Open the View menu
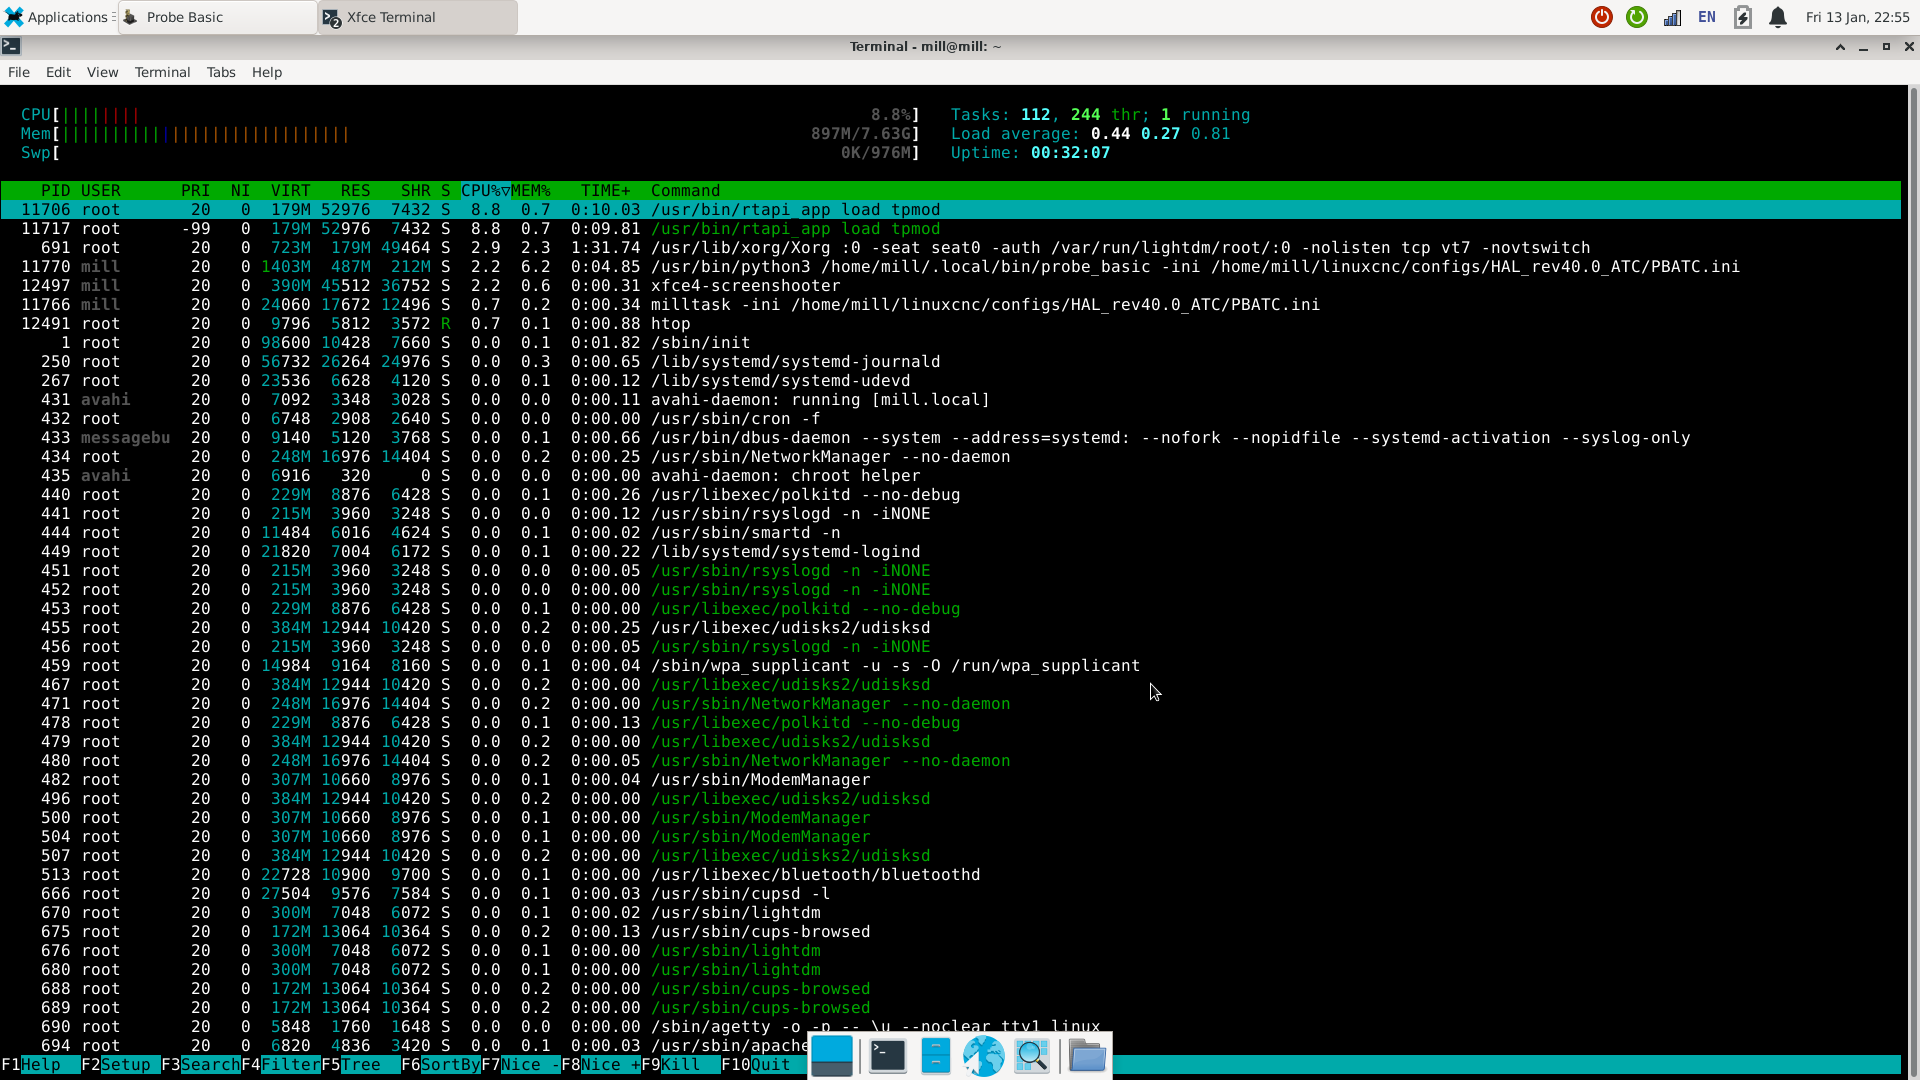Viewport: 1920px width, 1080px height. click(x=102, y=72)
